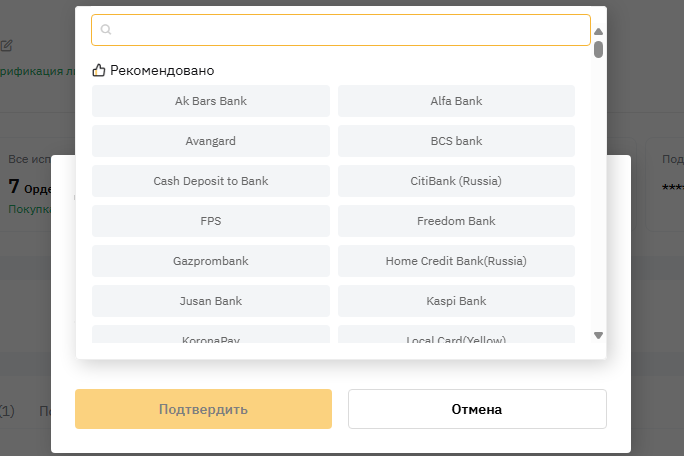Choose Home Credit Bank(Russia)
Viewport: 684px width, 456px height.
click(456, 261)
